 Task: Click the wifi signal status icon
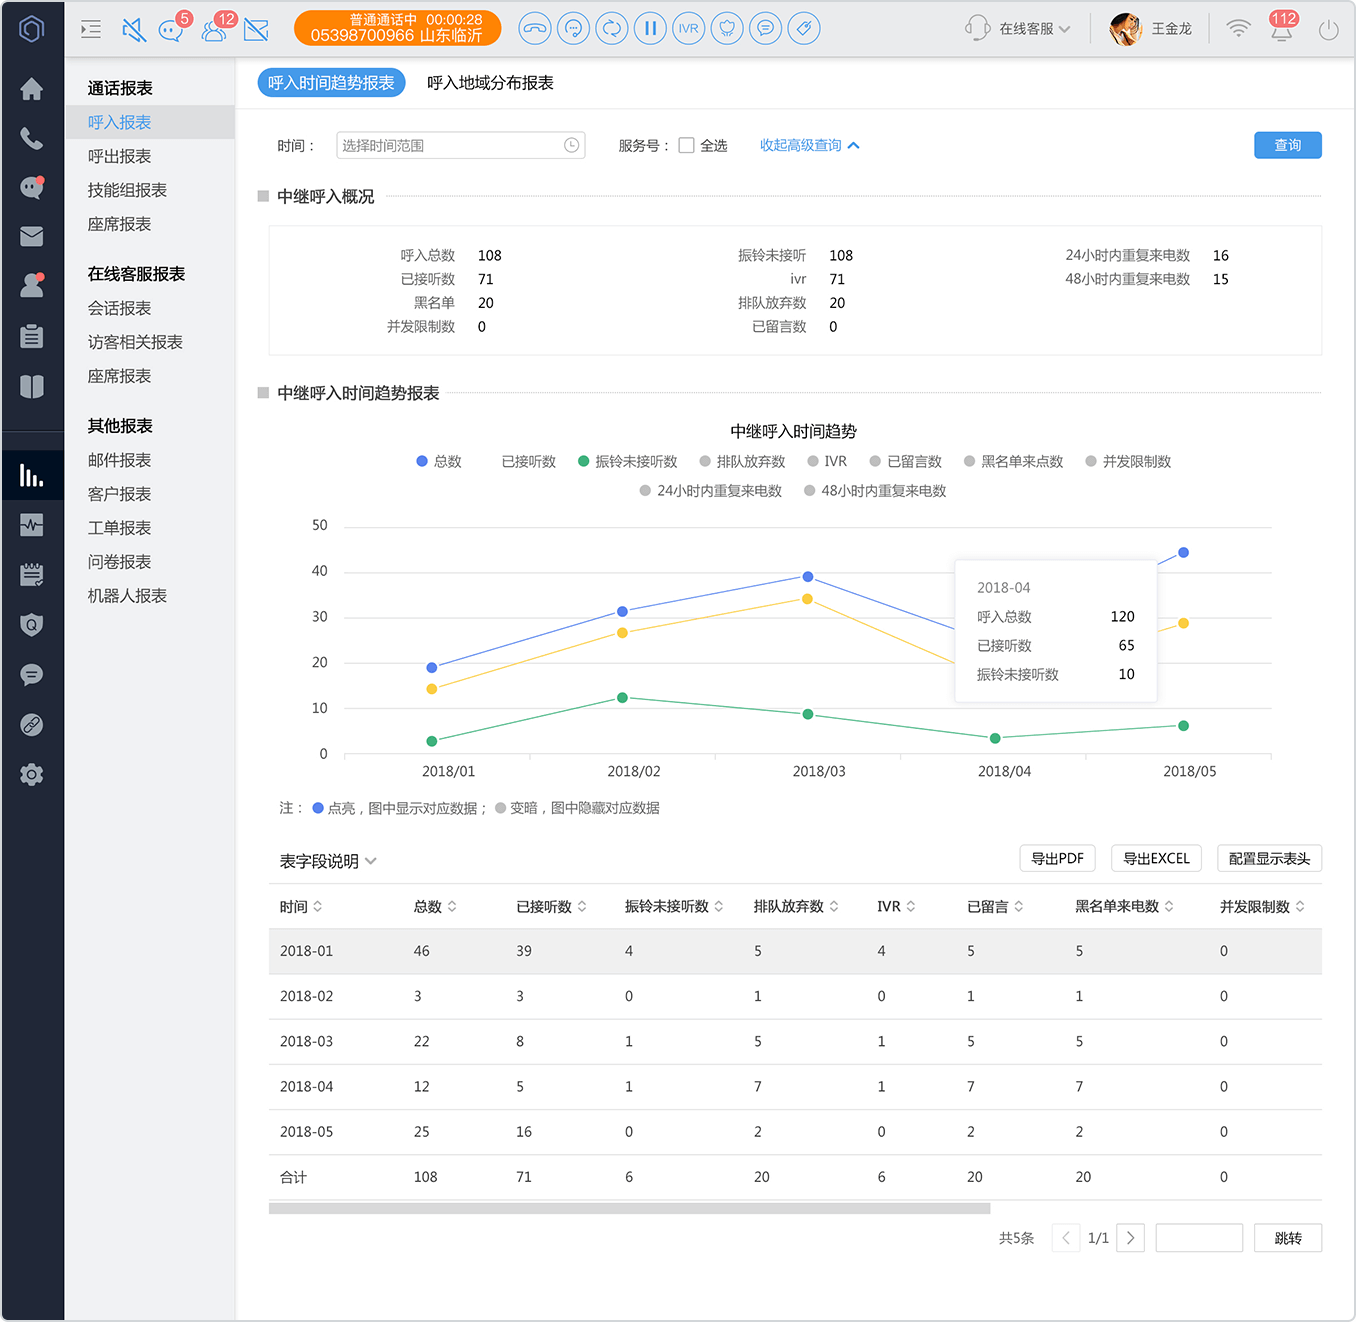[x=1238, y=28]
